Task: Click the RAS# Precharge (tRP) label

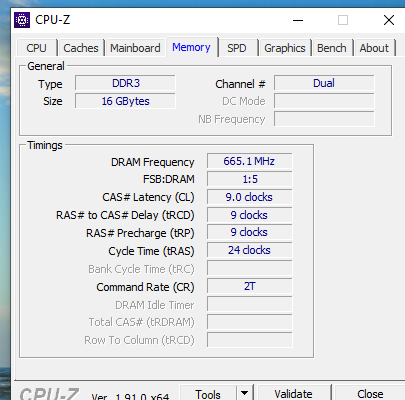Action: 140,233
